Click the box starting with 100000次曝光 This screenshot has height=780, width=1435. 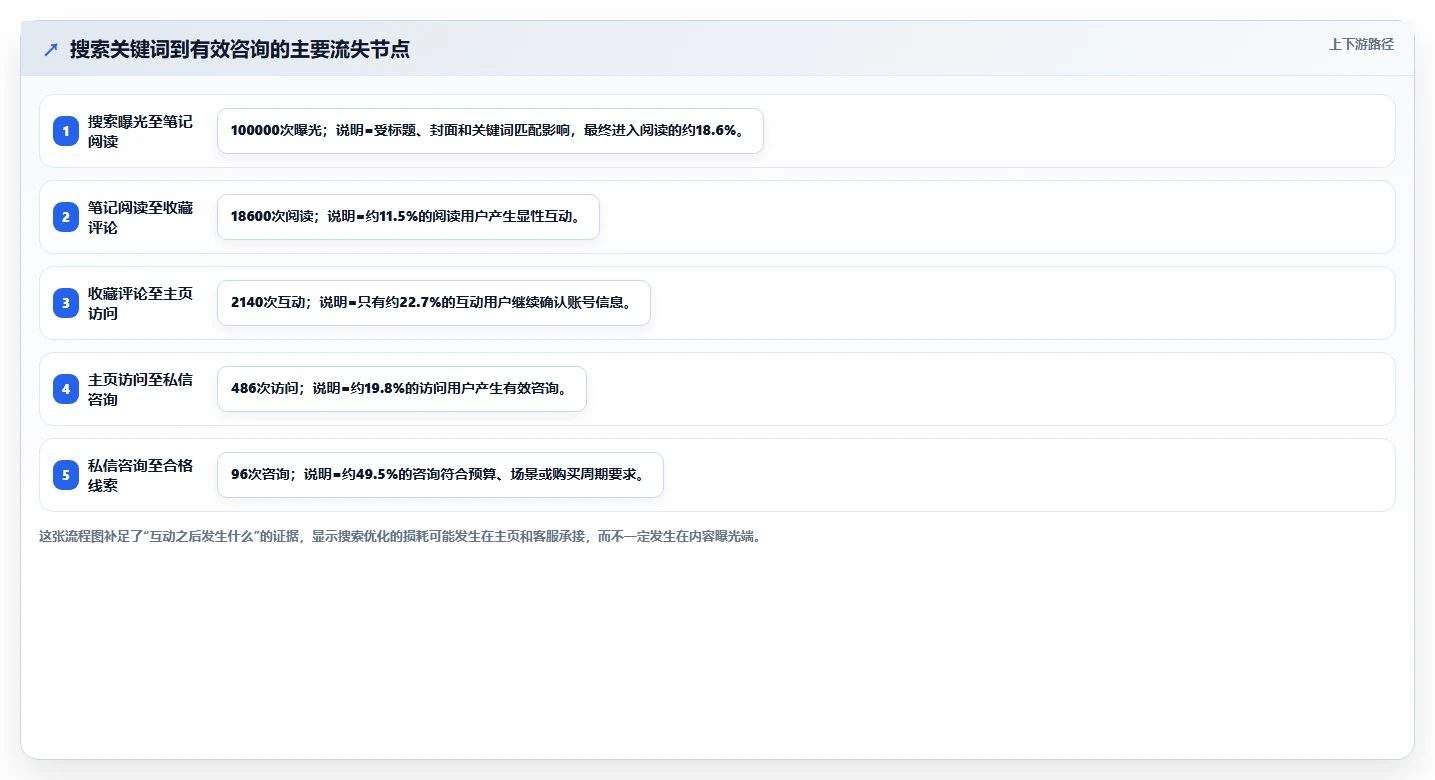(x=490, y=131)
